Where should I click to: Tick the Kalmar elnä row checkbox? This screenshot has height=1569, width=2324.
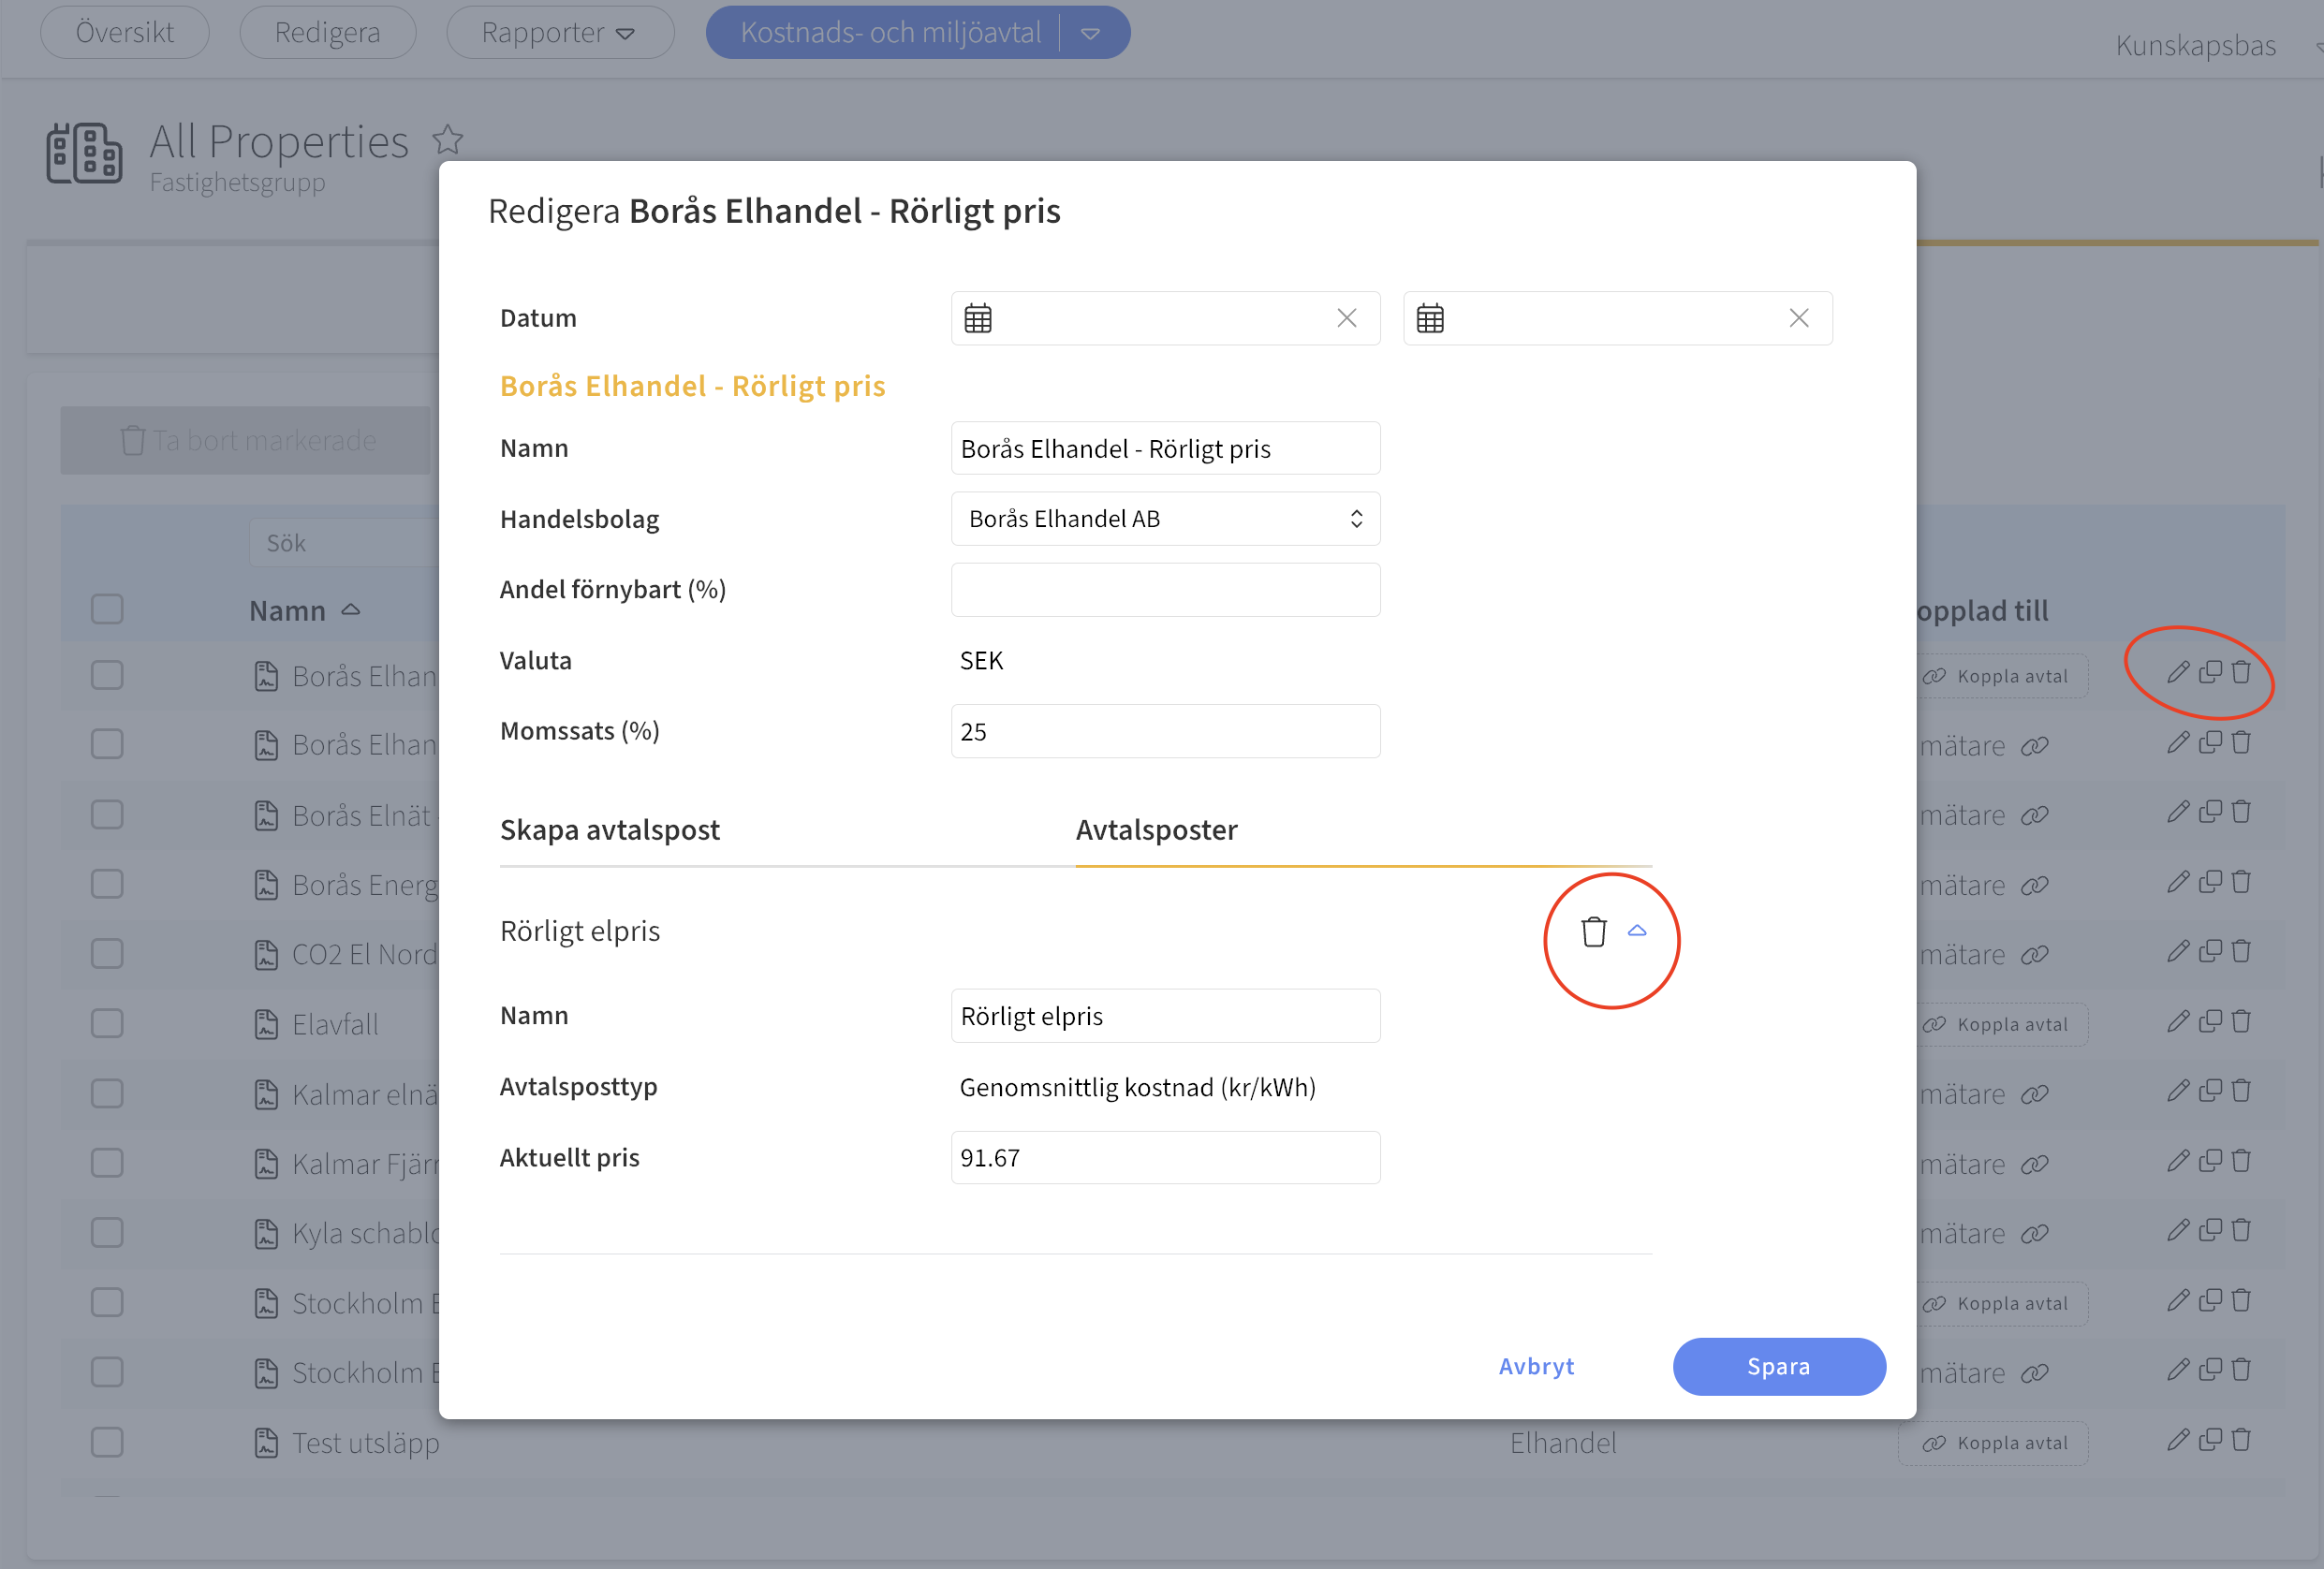(107, 1094)
